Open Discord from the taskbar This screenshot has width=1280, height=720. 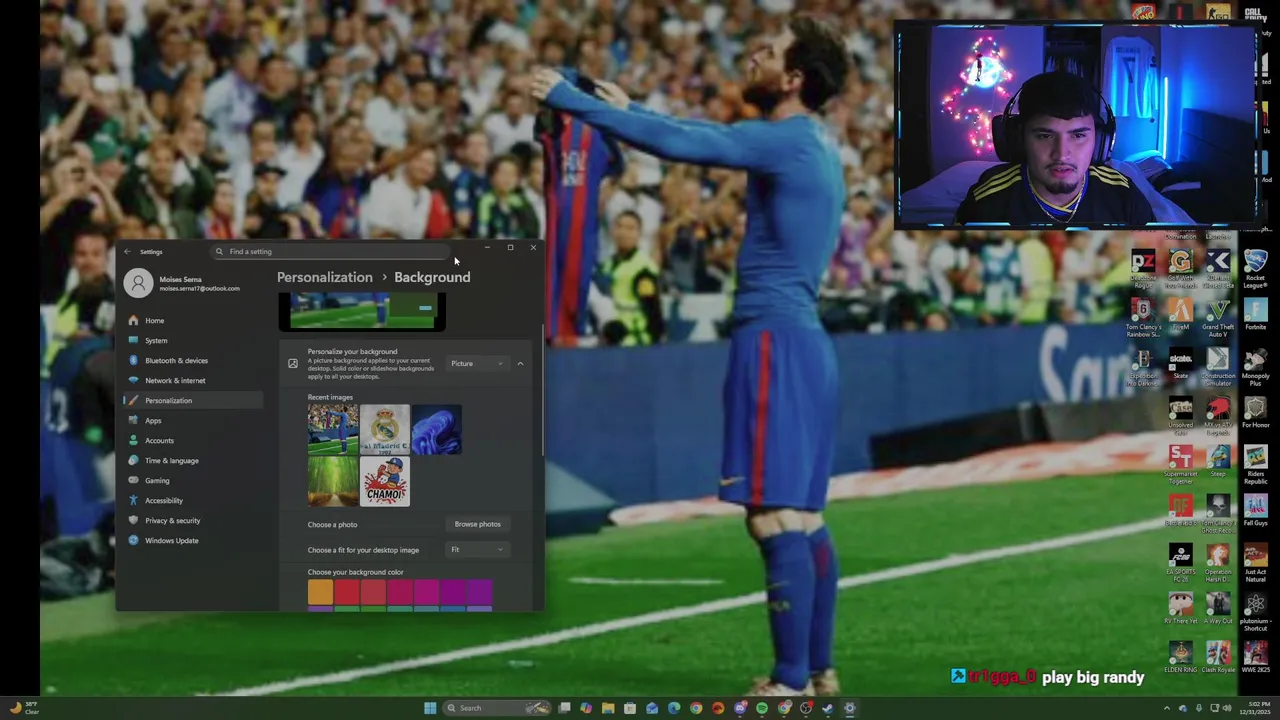click(x=740, y=708)
